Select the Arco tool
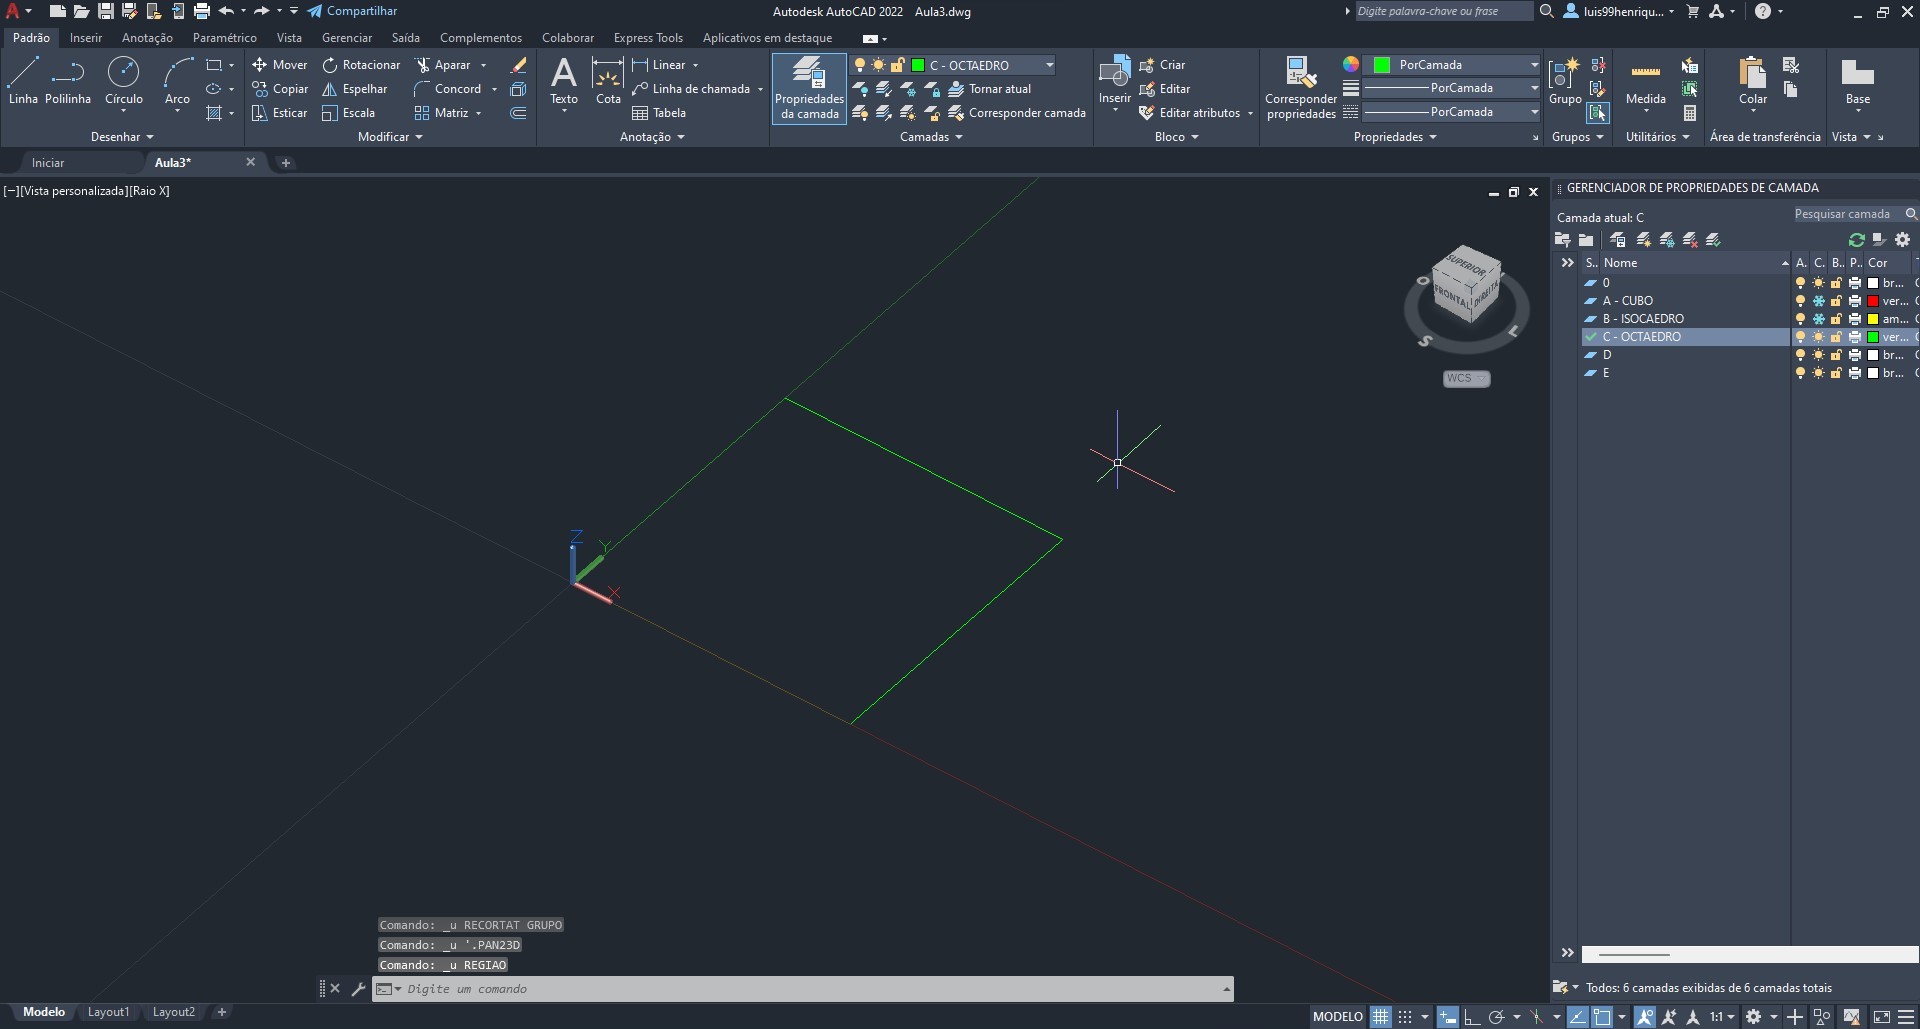 click(177, 80)
